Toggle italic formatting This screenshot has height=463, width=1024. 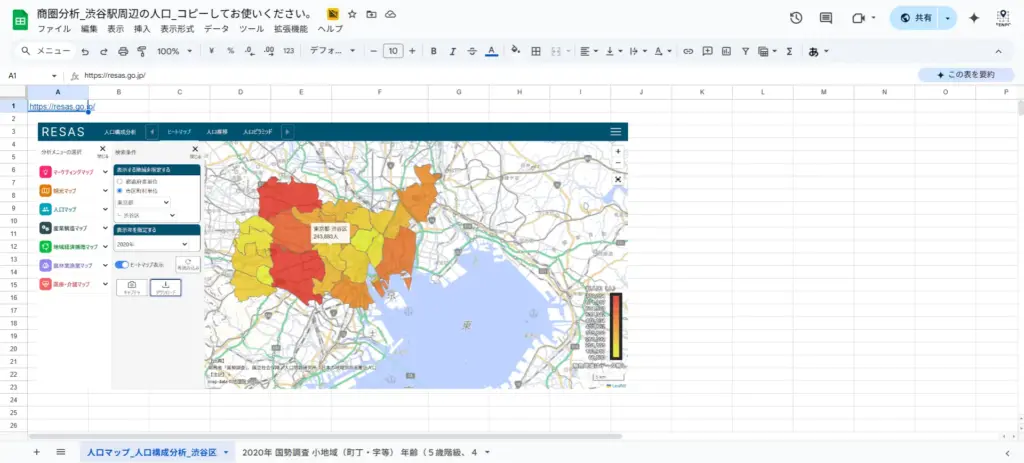[453, 51]
